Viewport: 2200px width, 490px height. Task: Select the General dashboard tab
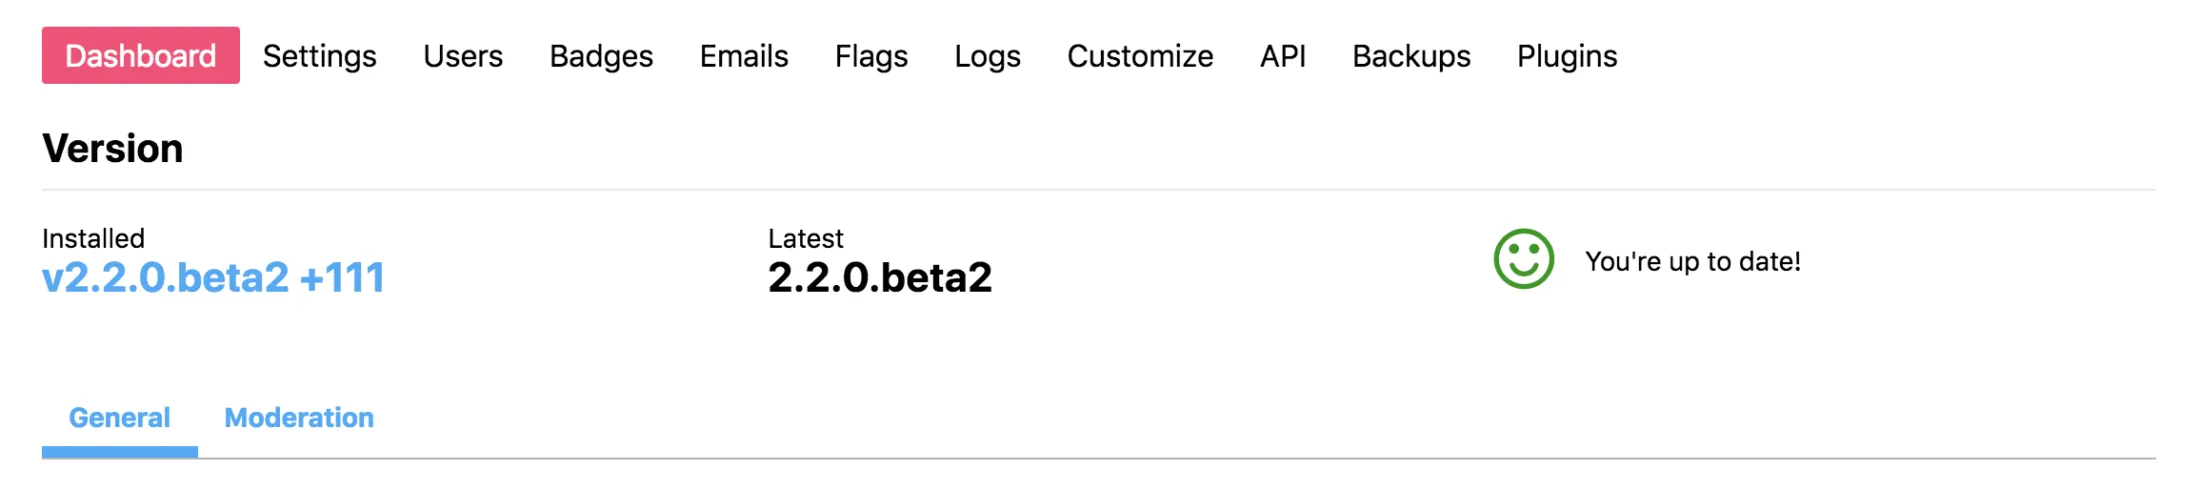pos(119,418)
